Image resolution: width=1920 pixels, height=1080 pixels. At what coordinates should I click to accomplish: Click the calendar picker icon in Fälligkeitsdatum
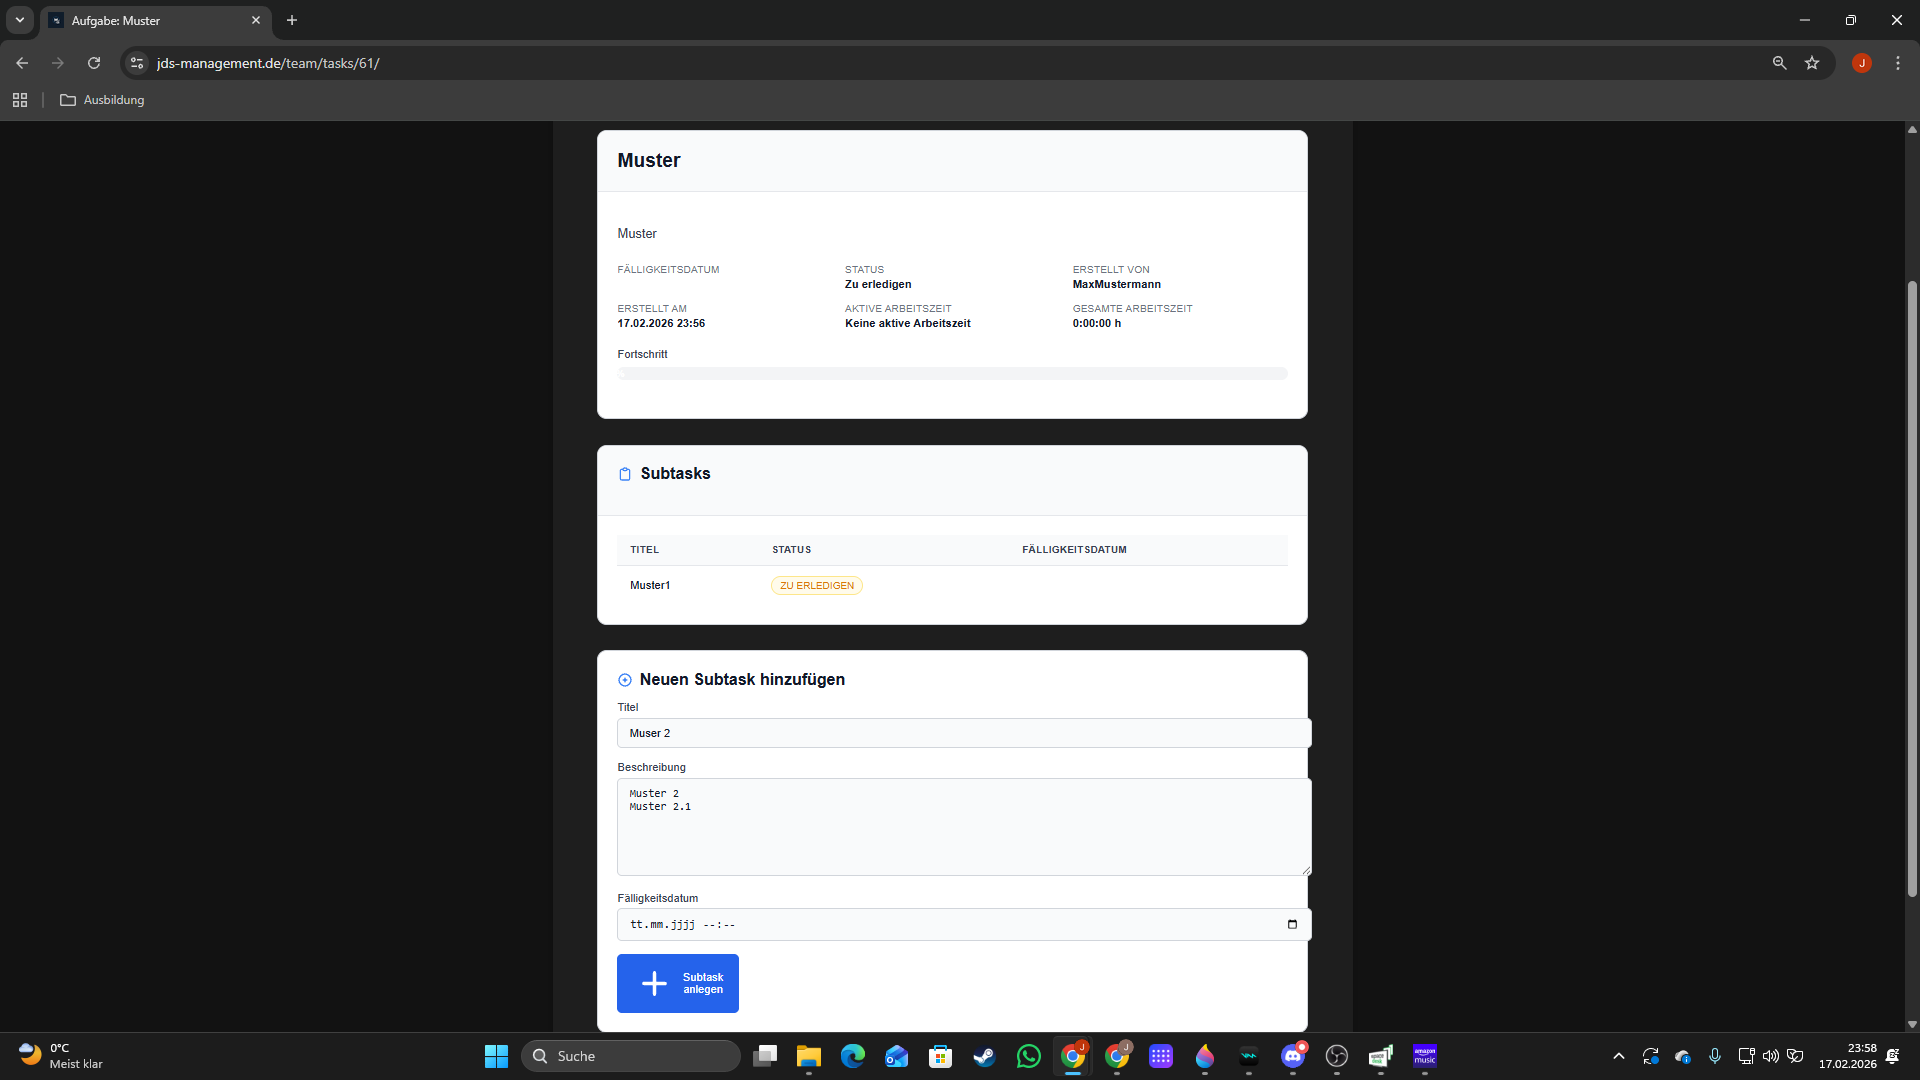[1292, 924]
